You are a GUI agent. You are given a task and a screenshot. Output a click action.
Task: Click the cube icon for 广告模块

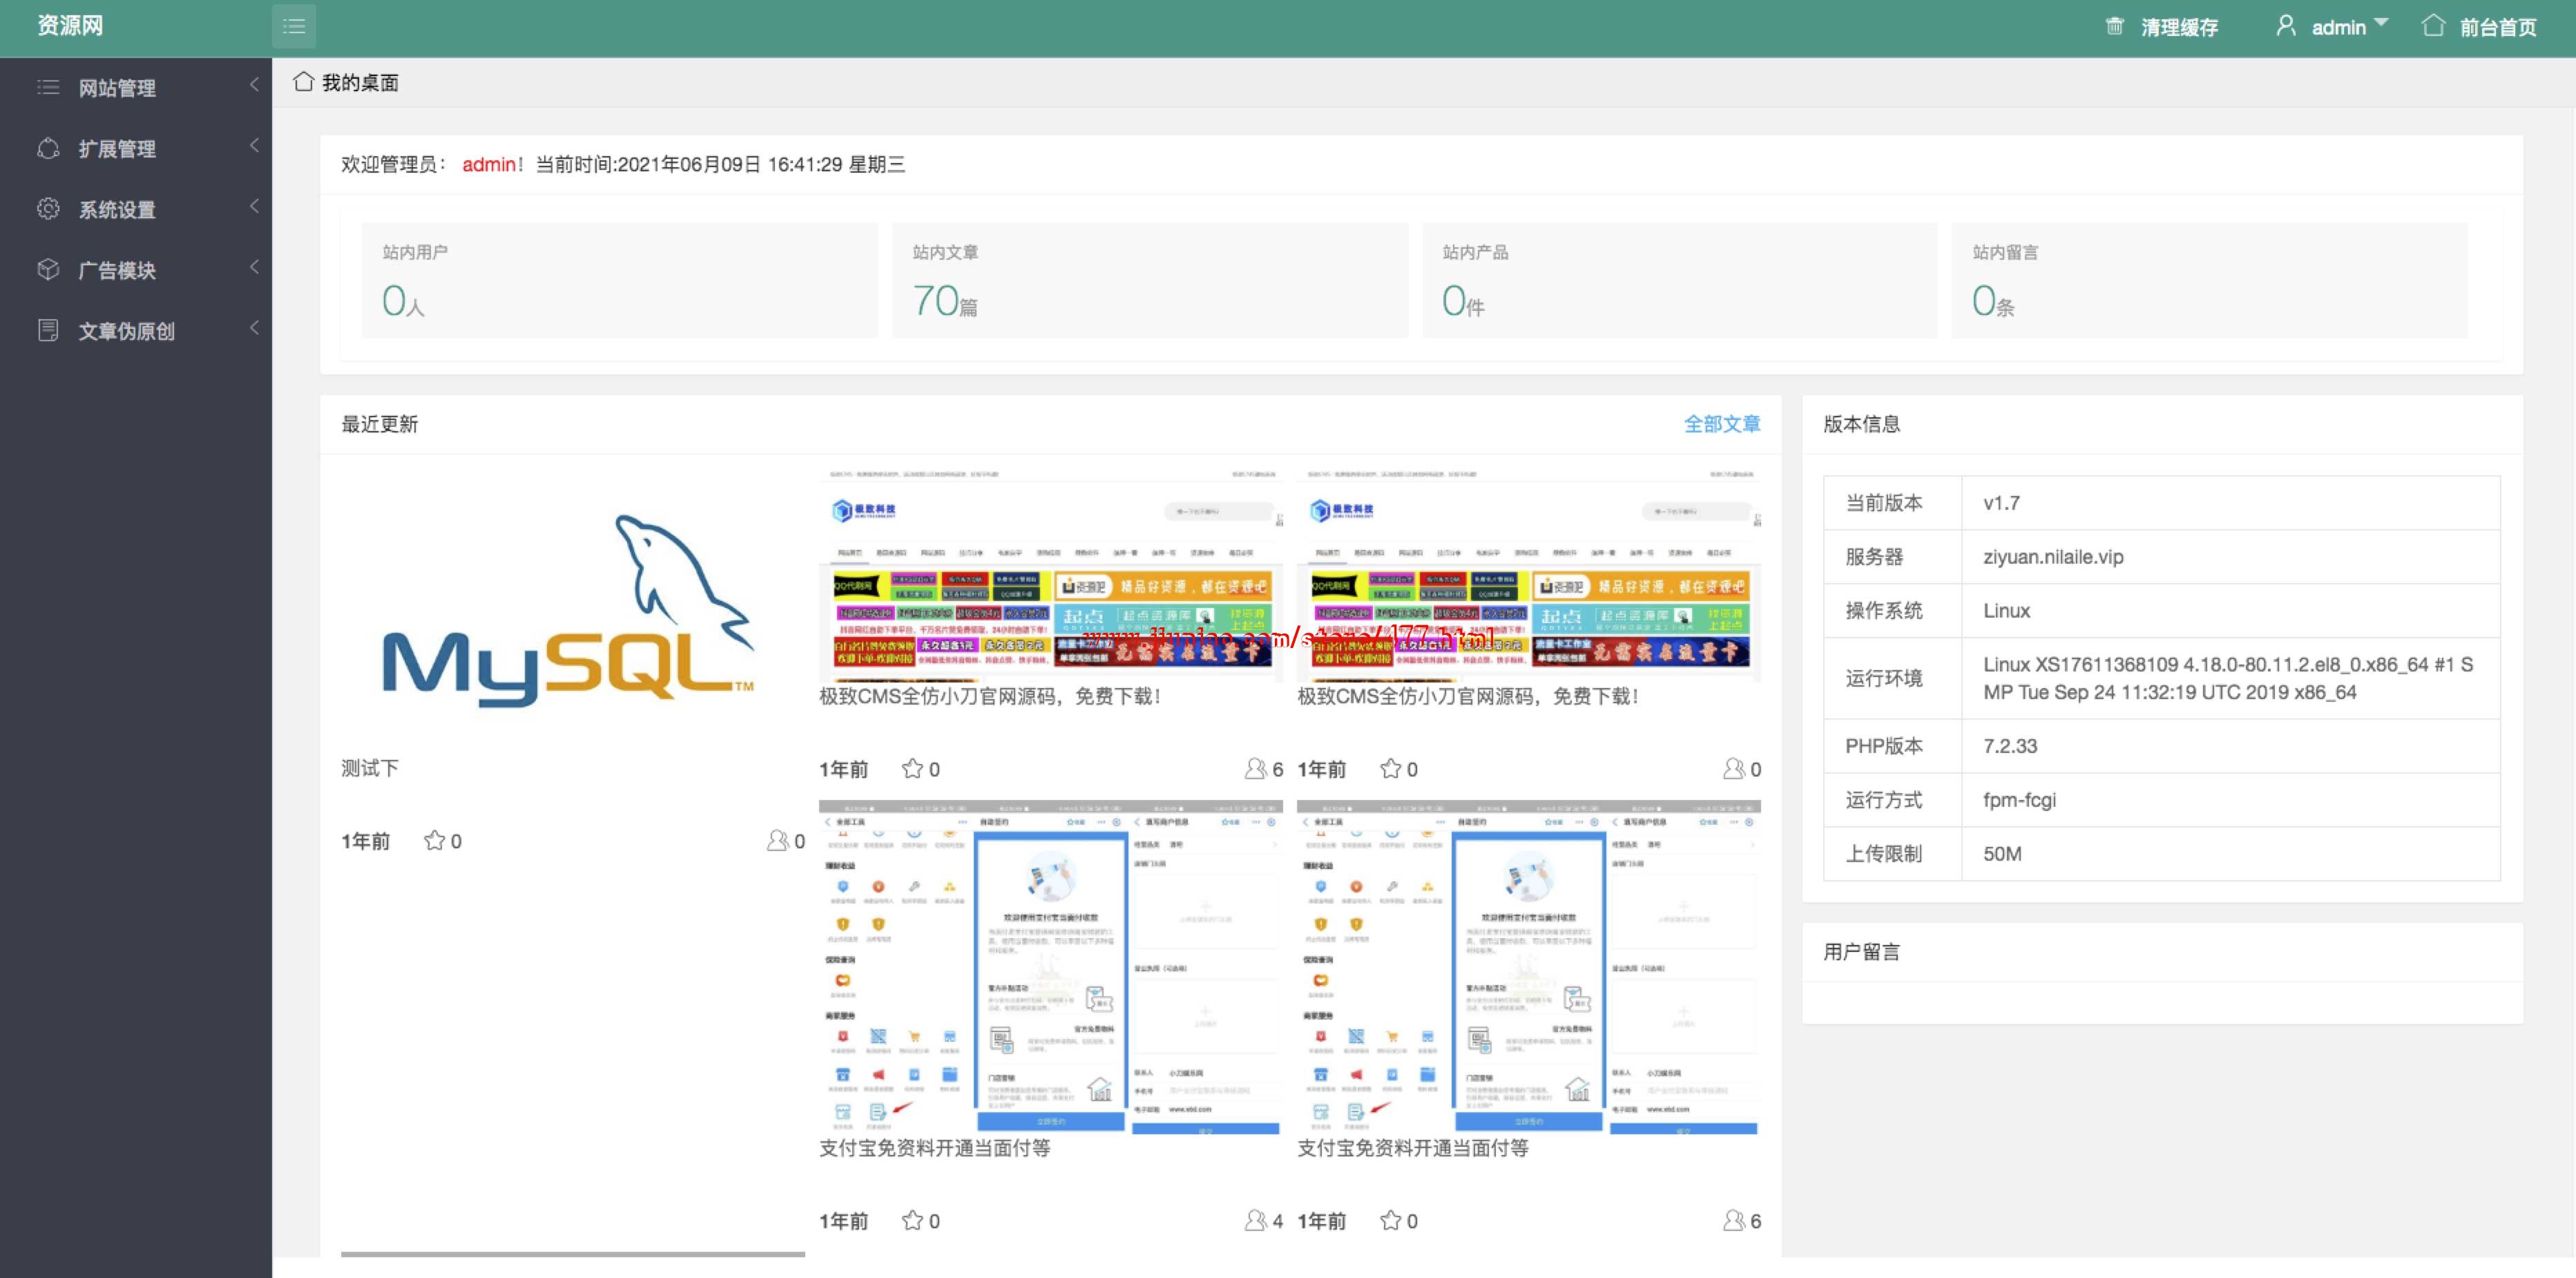click(x=48, y=270)
